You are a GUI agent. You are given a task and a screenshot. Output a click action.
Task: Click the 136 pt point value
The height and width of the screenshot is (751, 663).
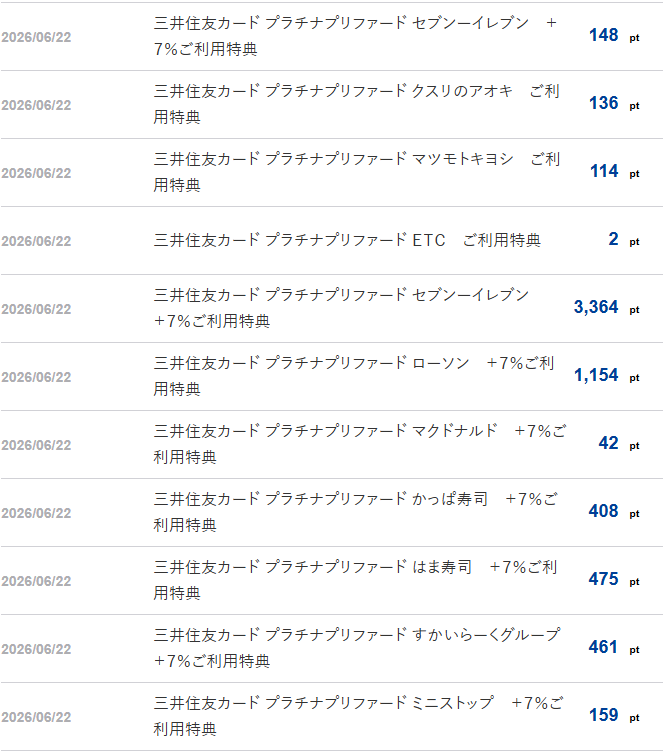[614, 103]
